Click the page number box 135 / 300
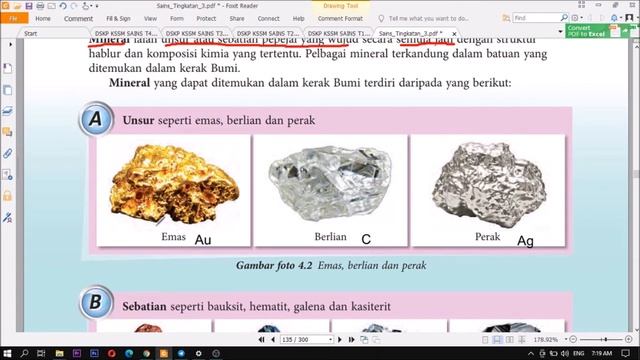640x360 pixels. [x=306, y=340]
